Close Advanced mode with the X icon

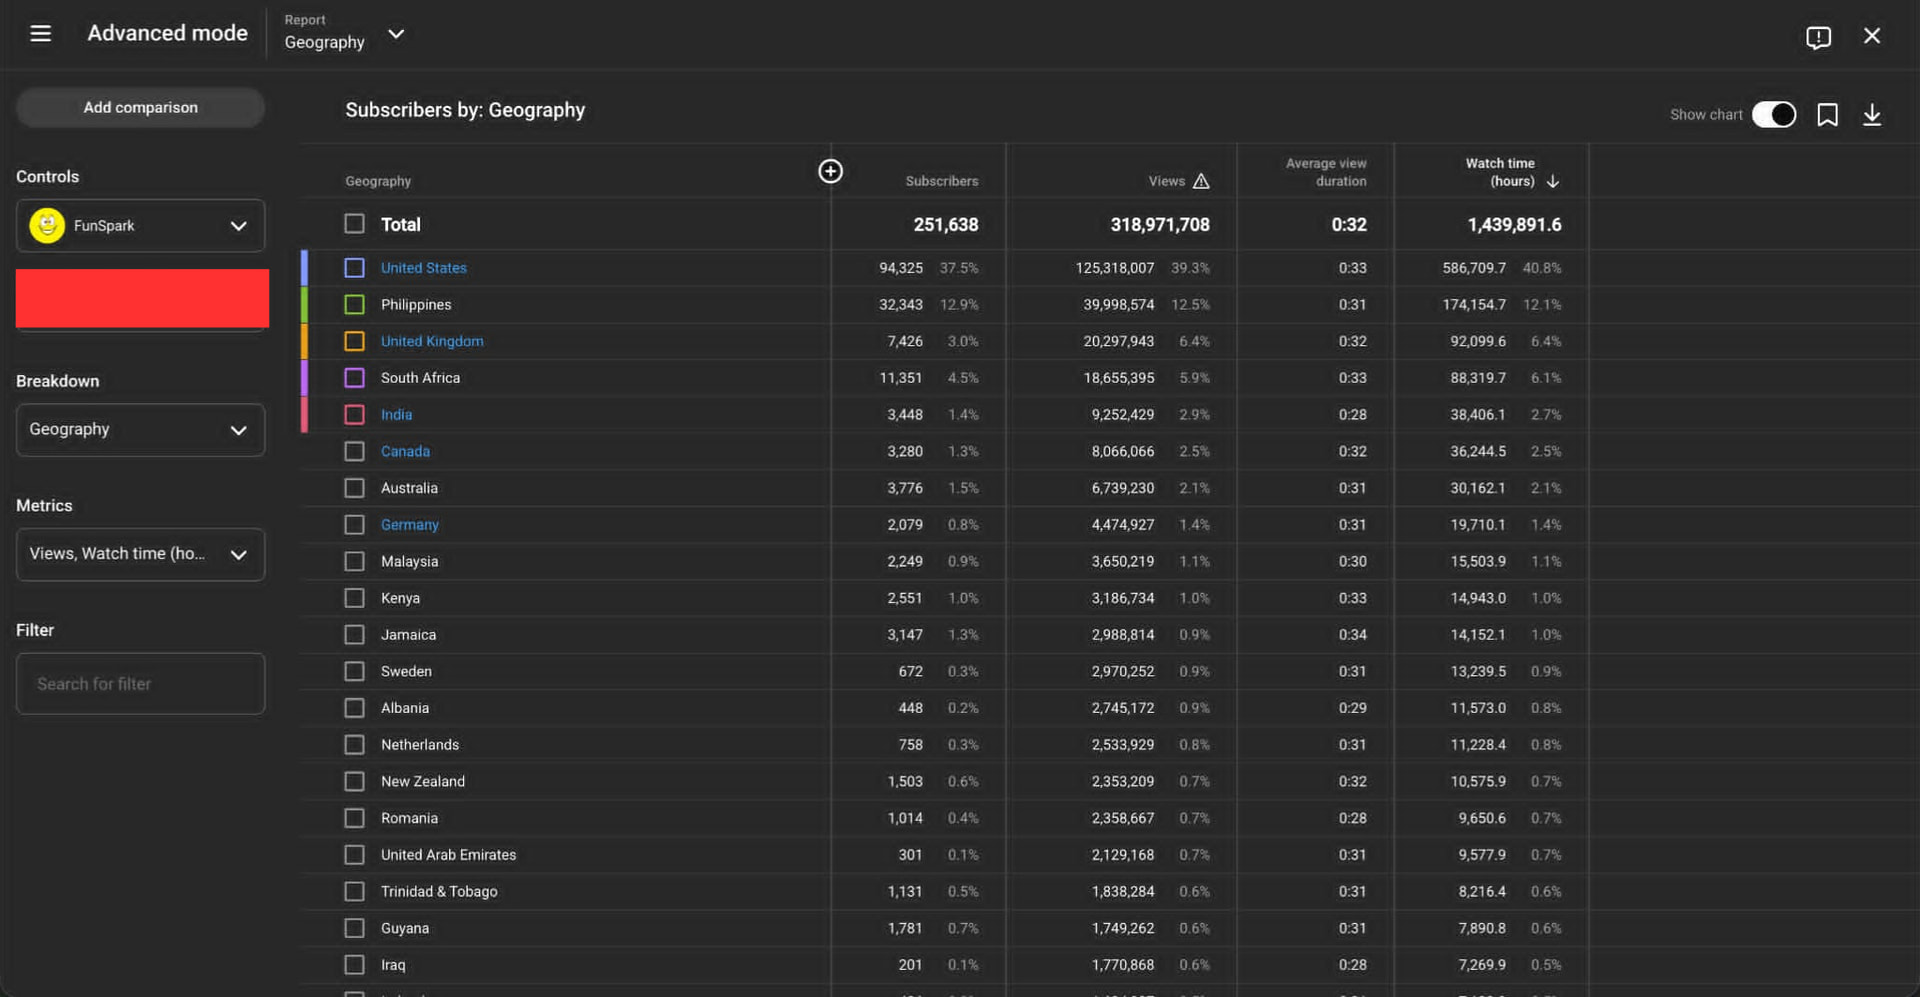[1872, 36]
